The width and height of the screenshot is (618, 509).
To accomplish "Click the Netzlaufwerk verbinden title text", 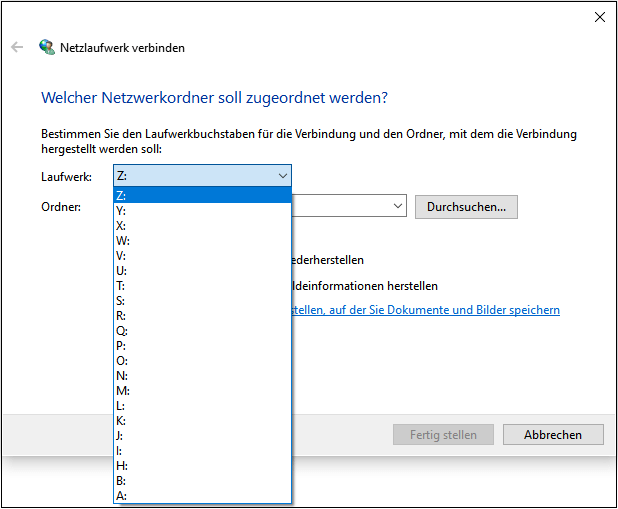I will tap(122, 48).
